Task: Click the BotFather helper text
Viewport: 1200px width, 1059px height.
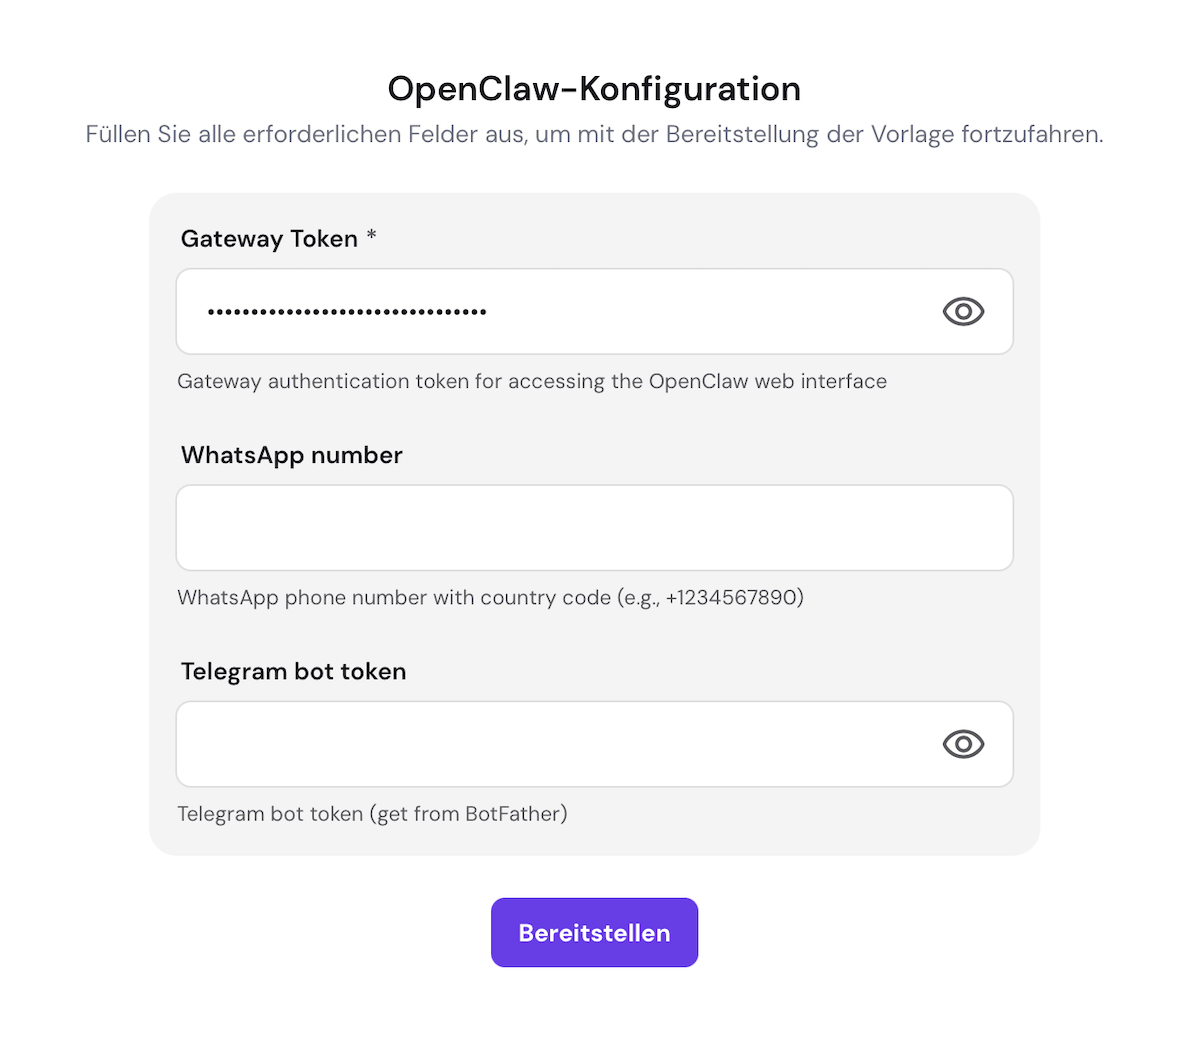Action: [x=372, y=814]
